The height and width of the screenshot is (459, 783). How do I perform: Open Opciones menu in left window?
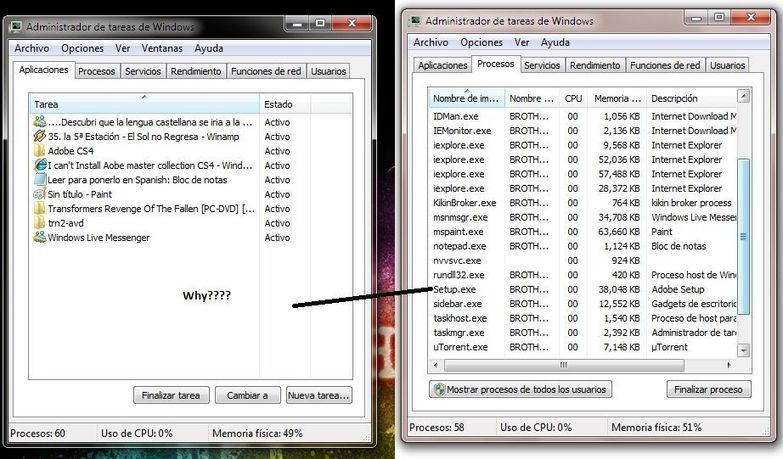pyautogui.click(x=82, y=48)
